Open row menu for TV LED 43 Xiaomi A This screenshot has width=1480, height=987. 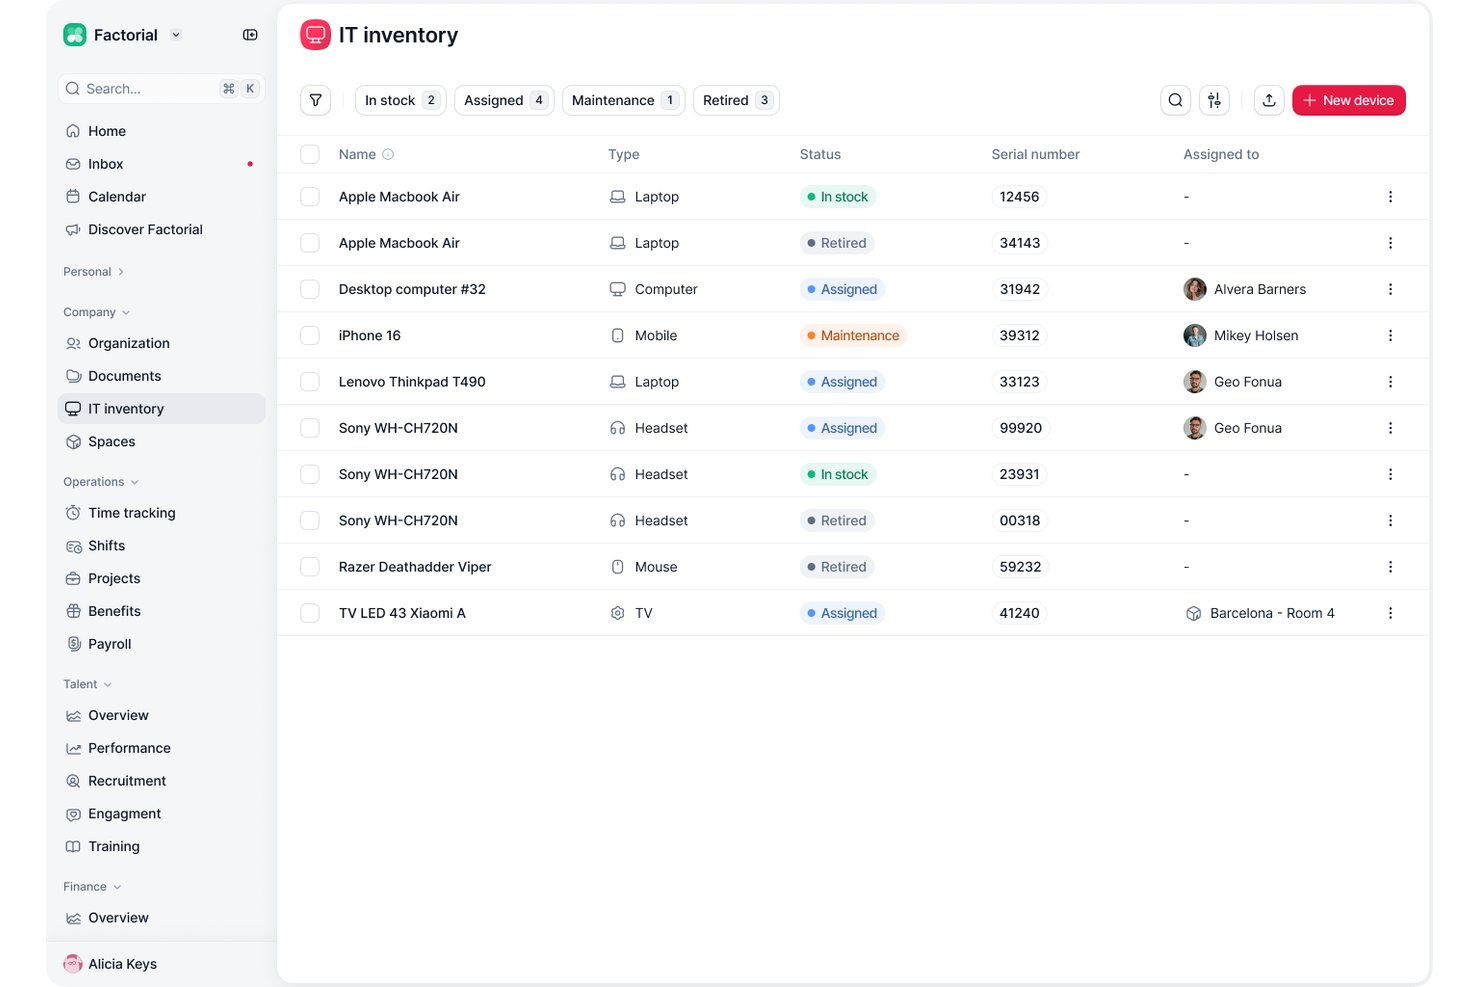click(x=1390, y=613)
